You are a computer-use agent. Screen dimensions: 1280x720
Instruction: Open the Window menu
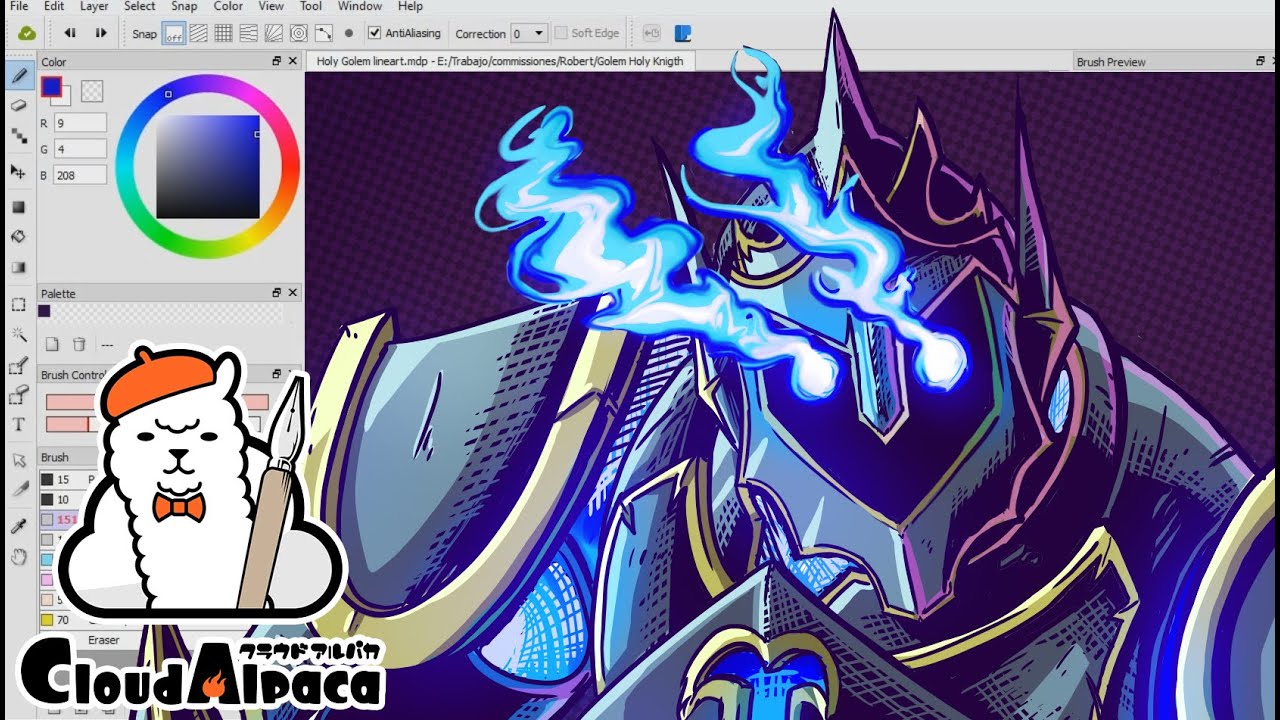360,6
